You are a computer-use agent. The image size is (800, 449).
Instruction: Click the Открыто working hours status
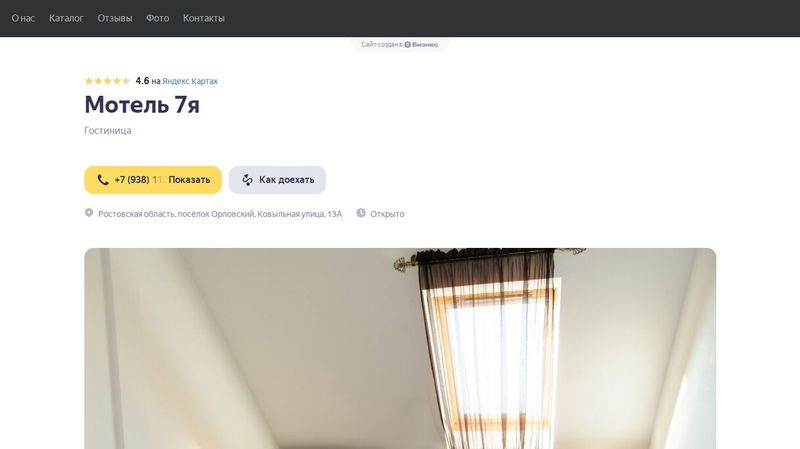click(387, 214)
